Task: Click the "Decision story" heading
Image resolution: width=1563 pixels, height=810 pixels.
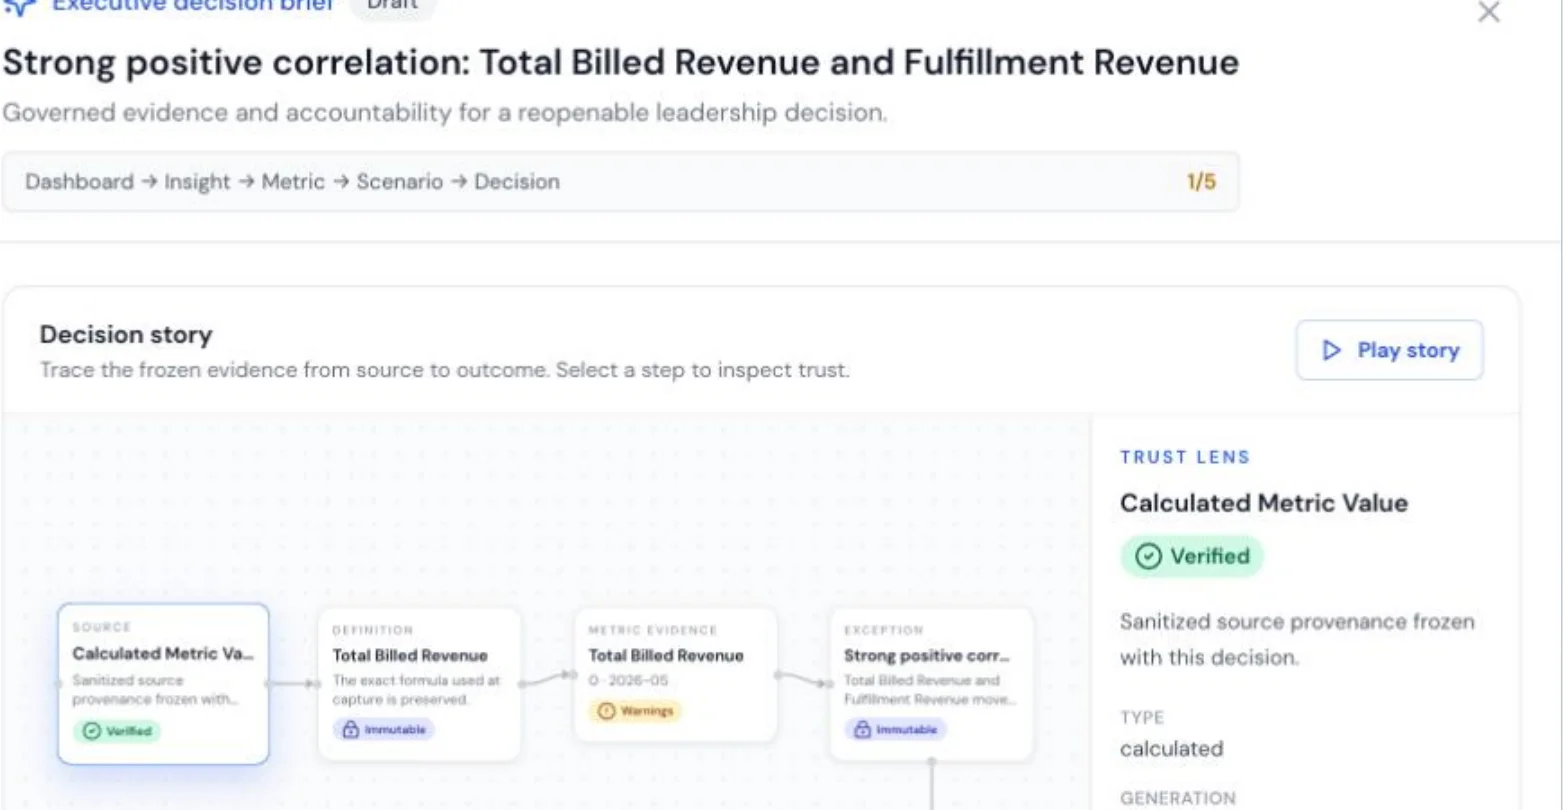Action: 126,335
